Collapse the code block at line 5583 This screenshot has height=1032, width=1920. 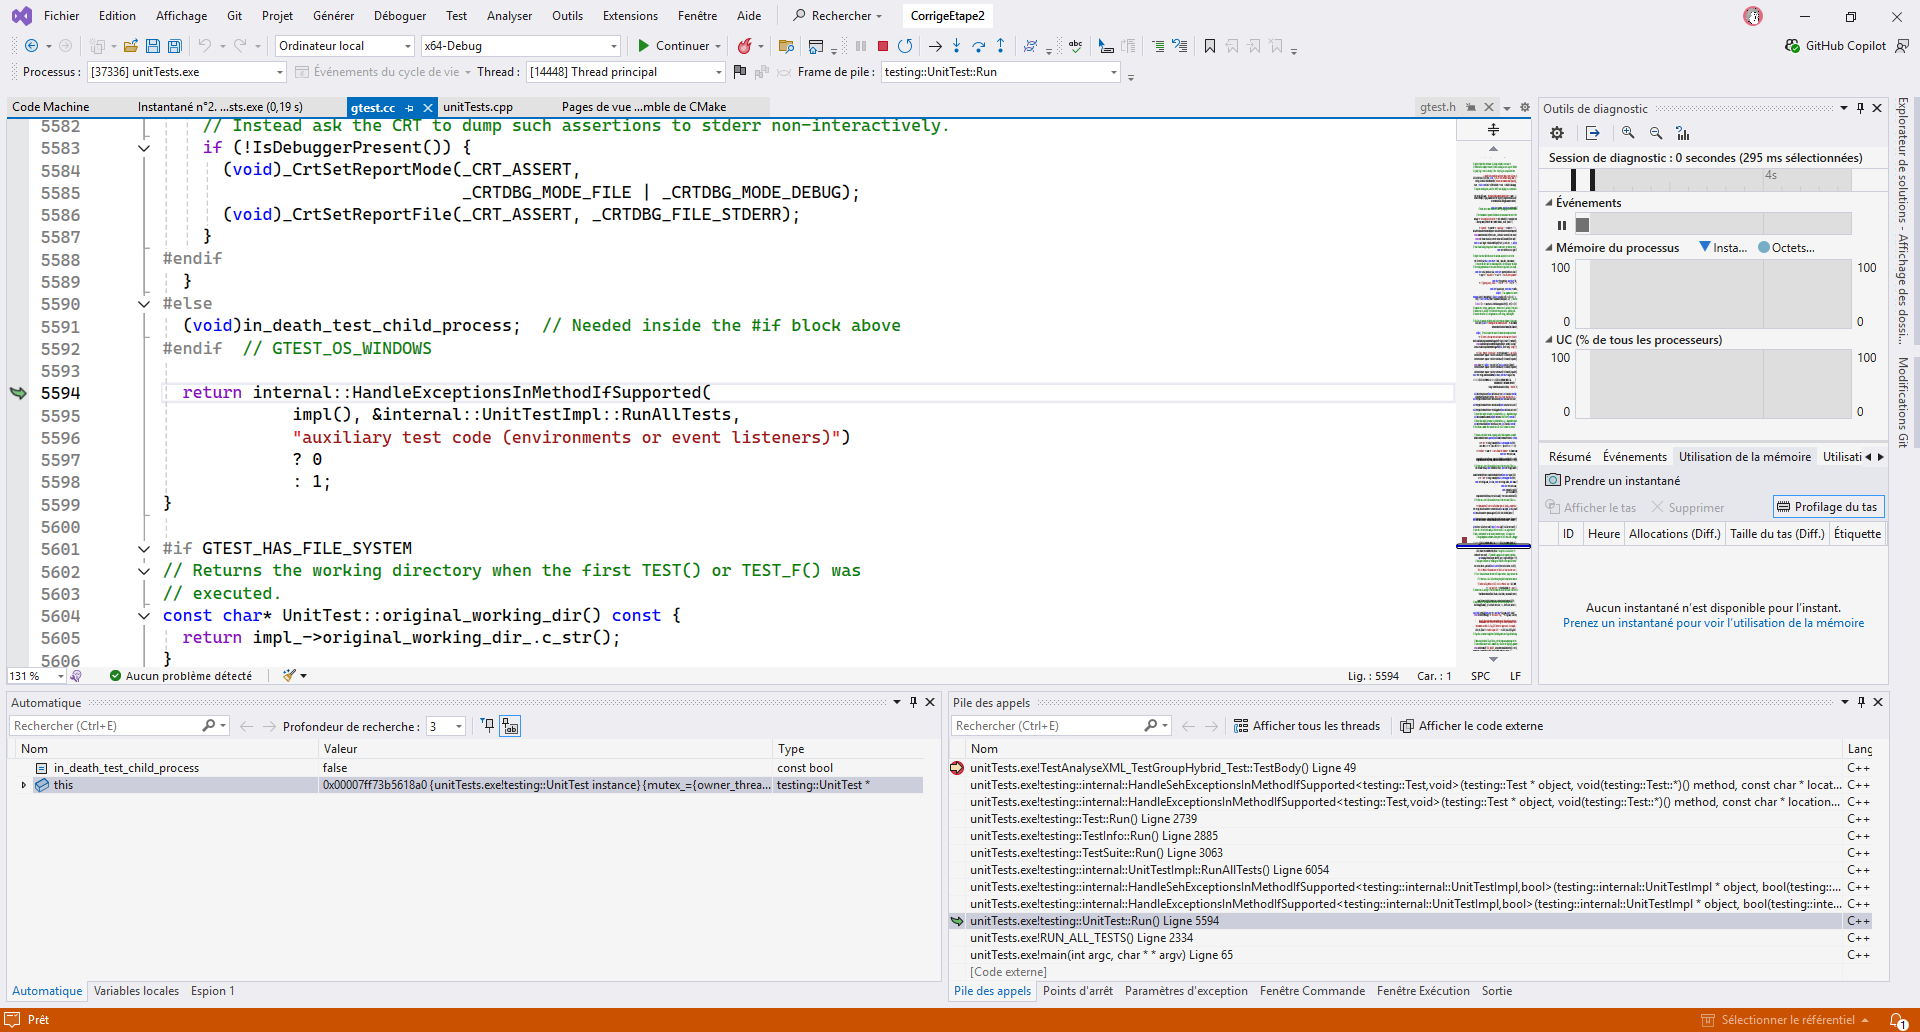pyautogui.click(x=144, y=148)
